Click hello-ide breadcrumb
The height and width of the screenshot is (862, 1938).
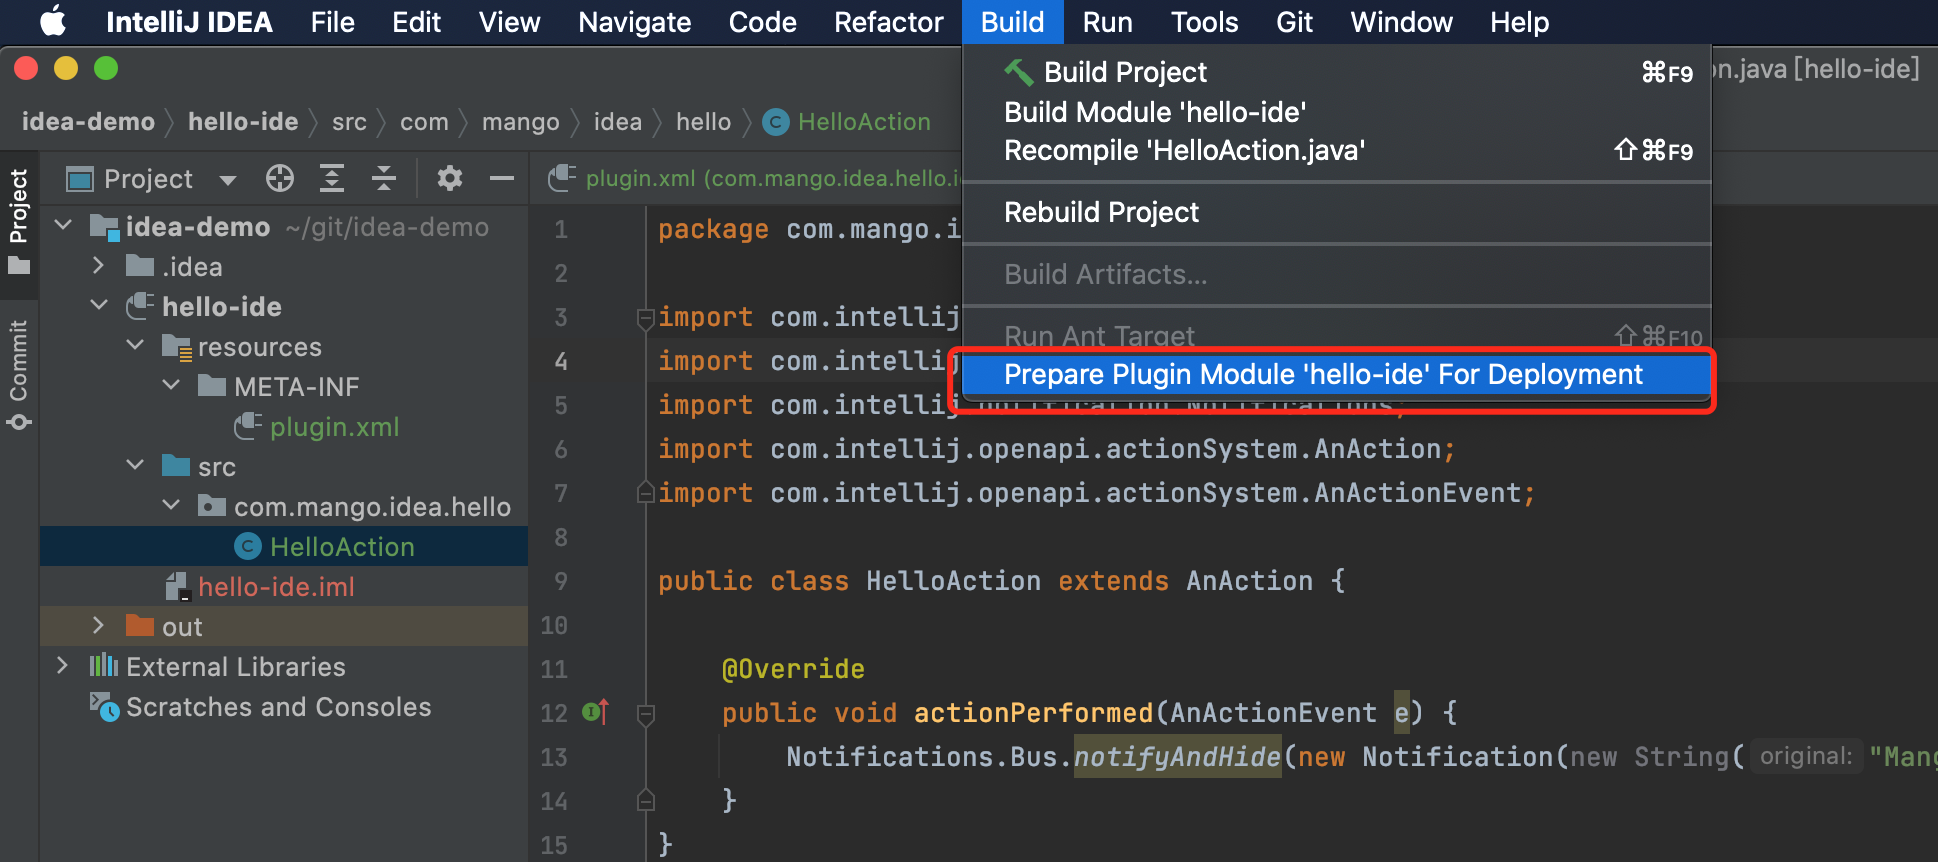click(243, 122)
